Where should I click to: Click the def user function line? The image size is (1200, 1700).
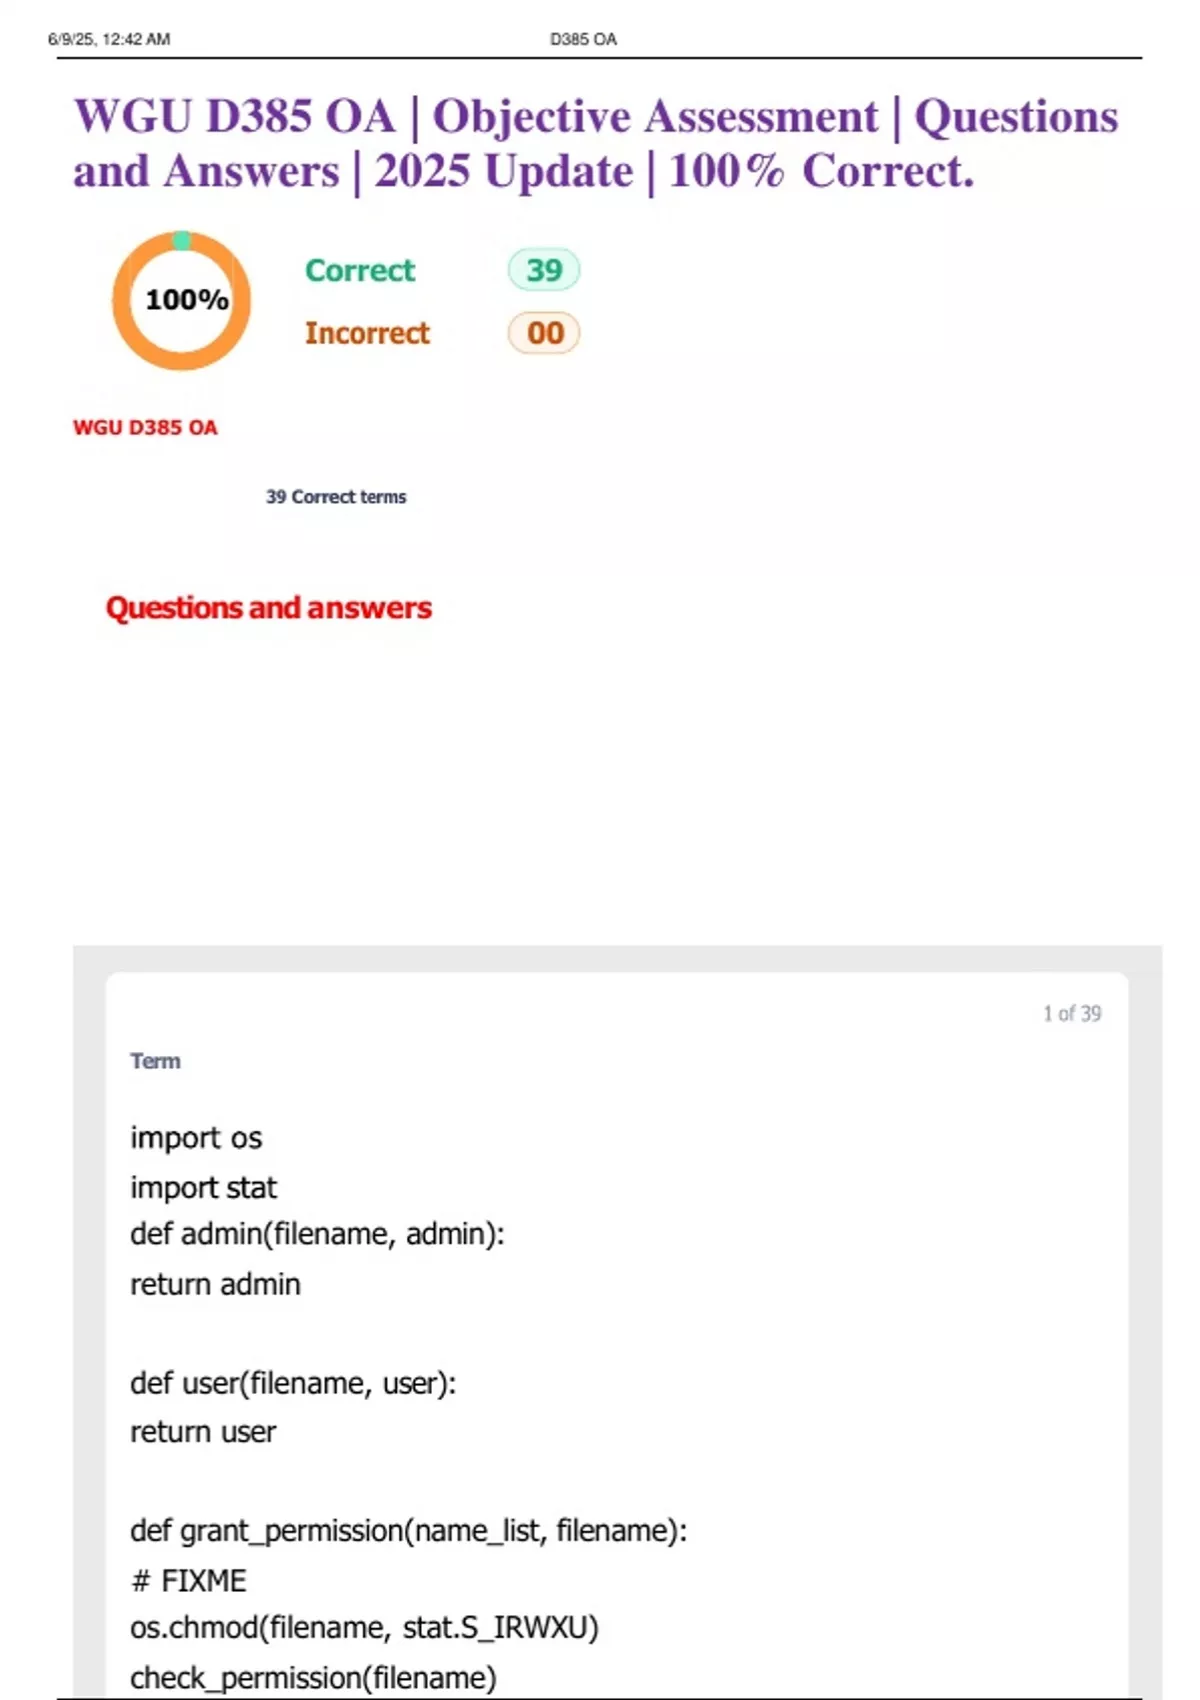[293, 1384]
